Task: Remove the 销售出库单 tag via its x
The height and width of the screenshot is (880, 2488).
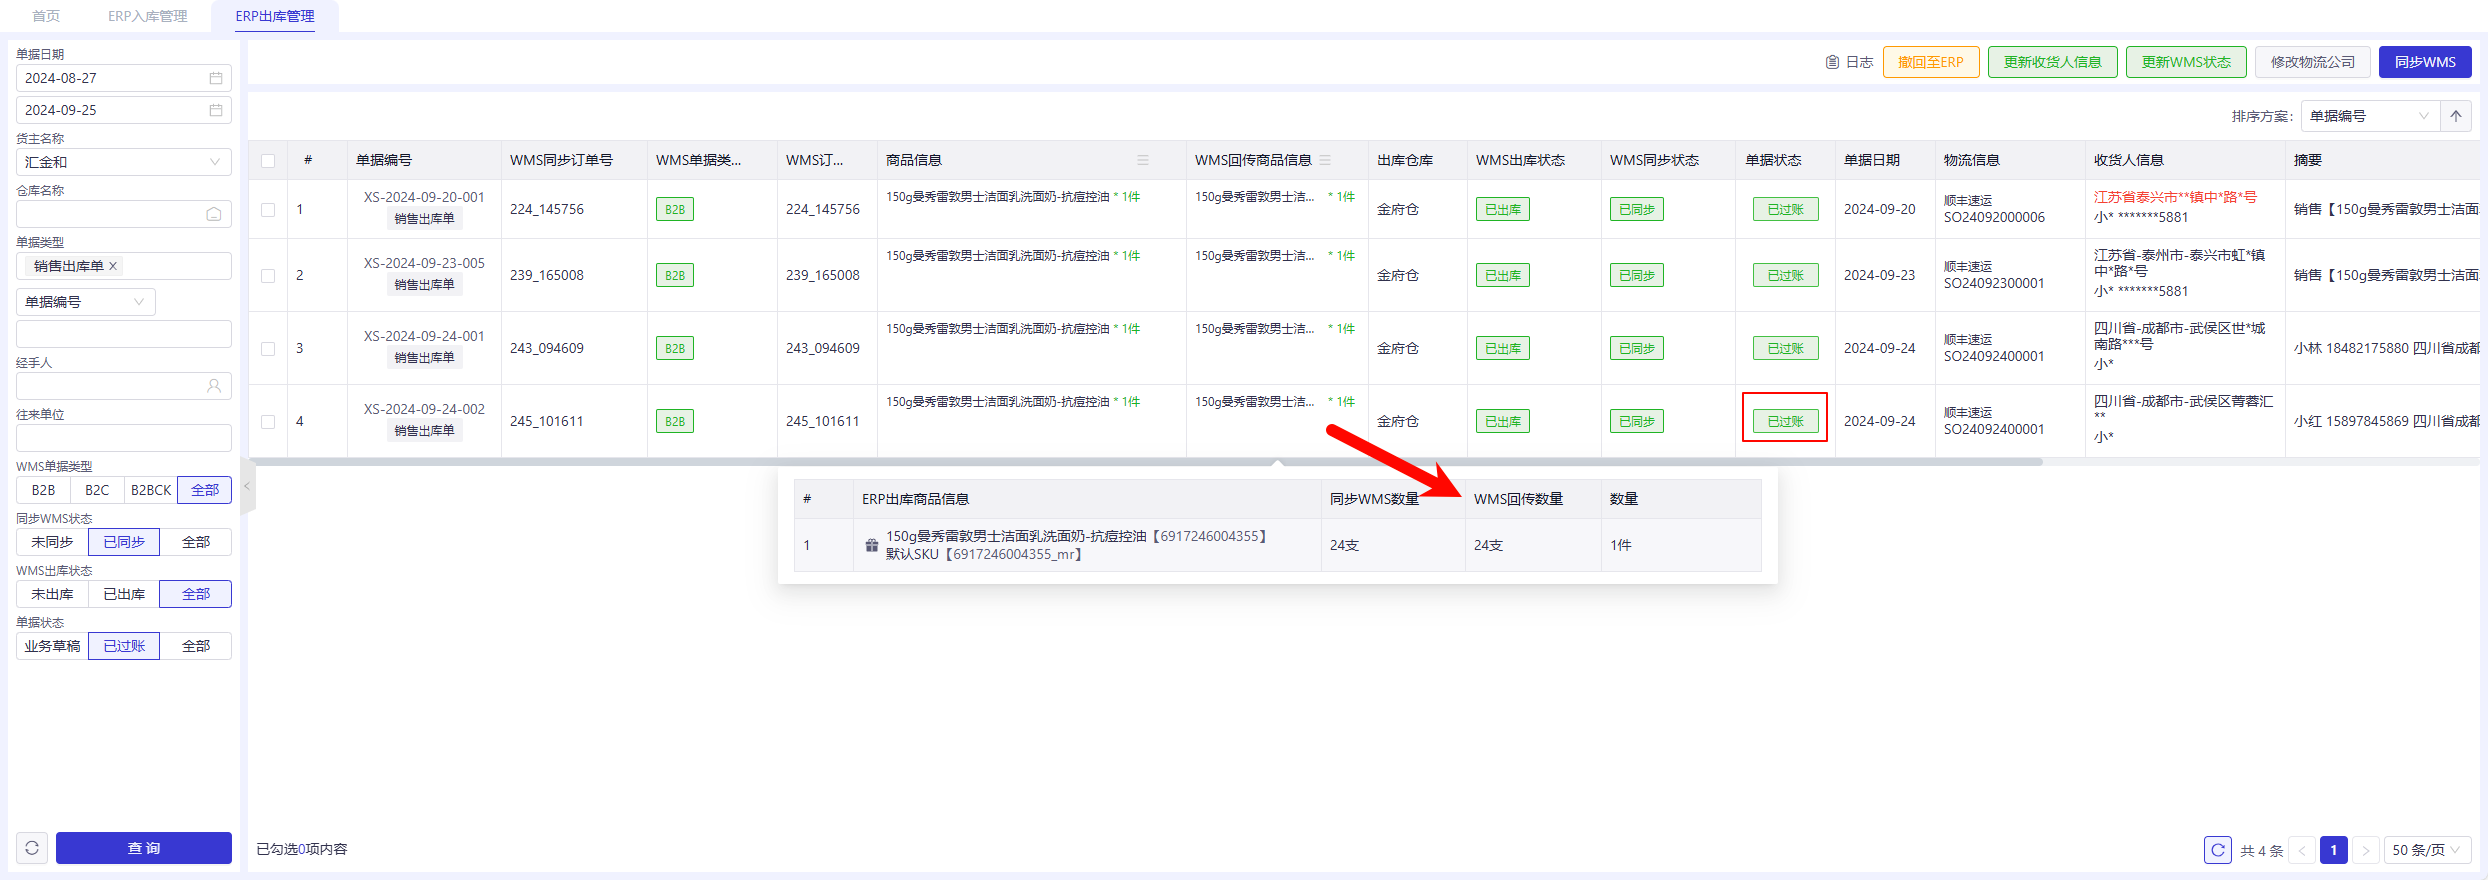Action: click(113, 266)
